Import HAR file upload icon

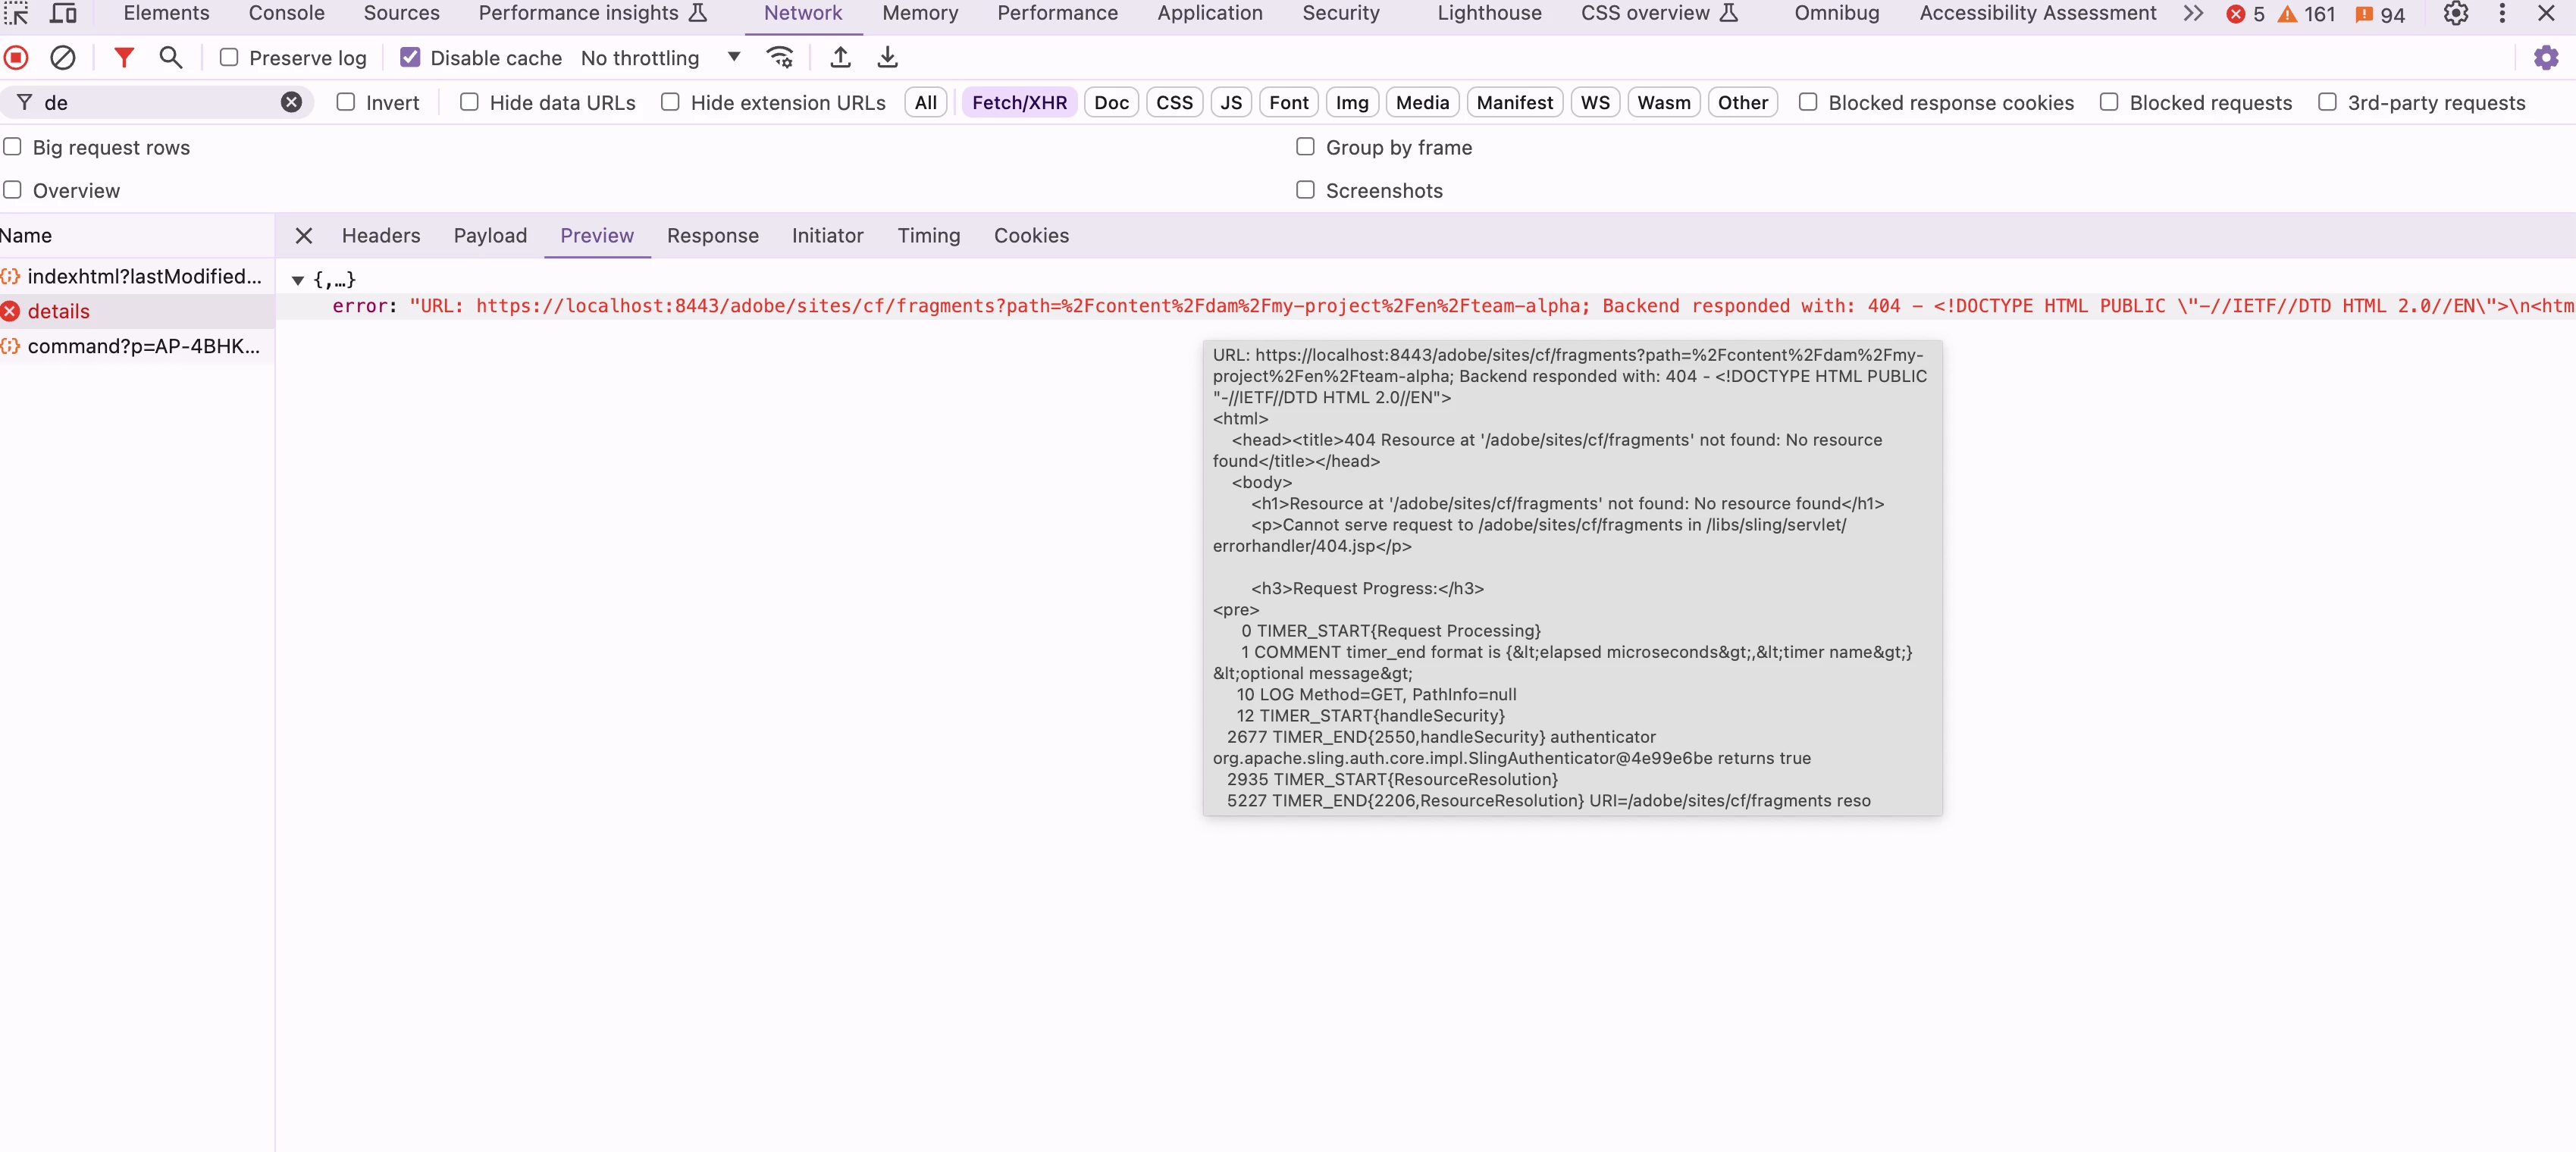(841, 58)
